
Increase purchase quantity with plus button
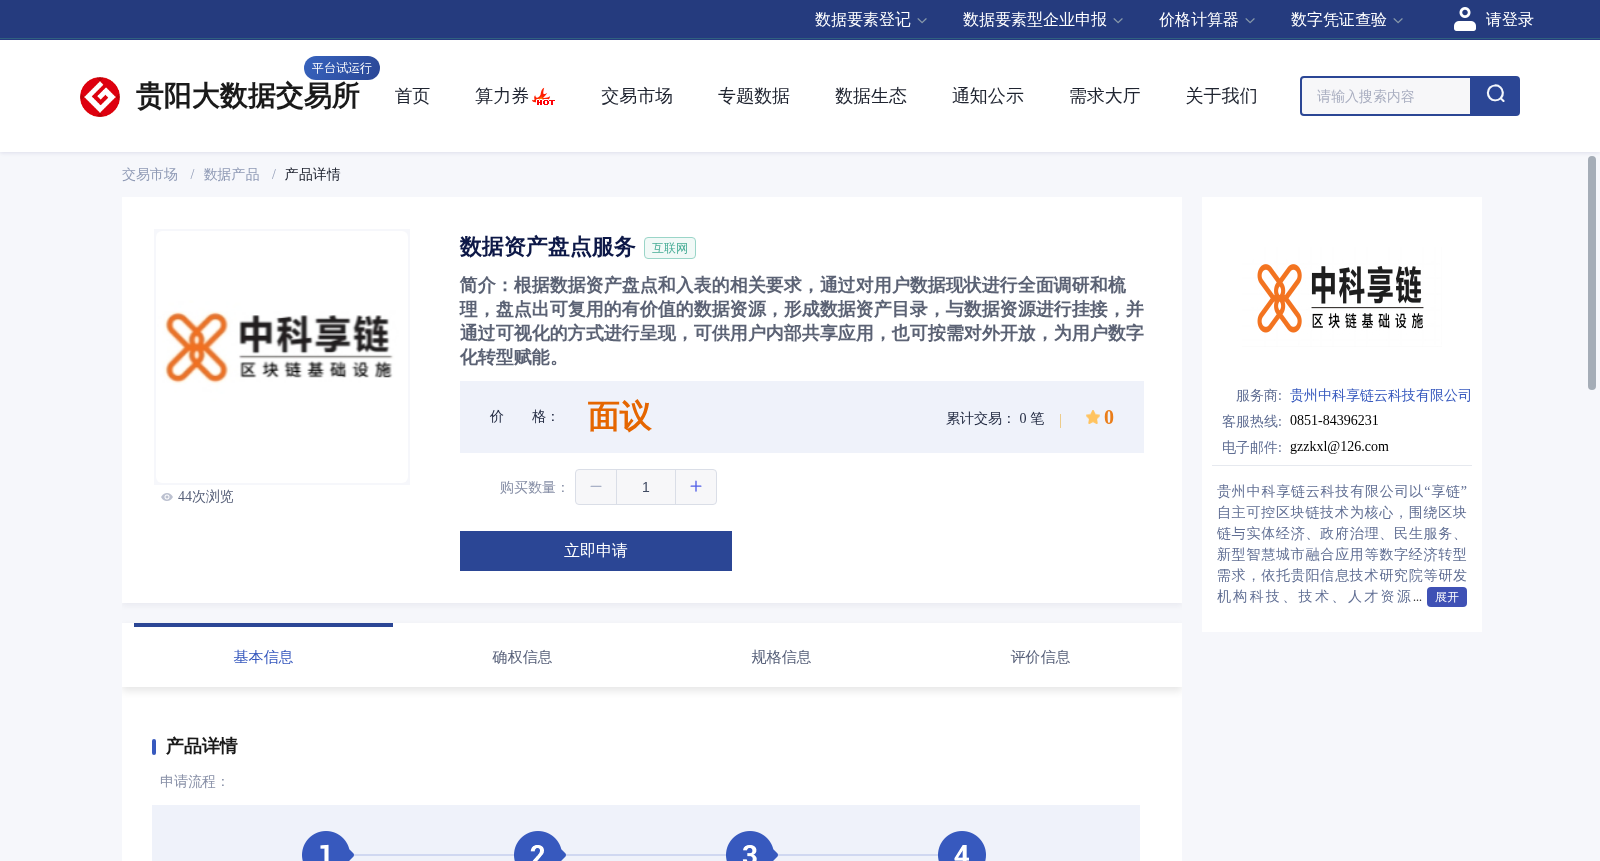pyautogui.click(x=696, y=487)
